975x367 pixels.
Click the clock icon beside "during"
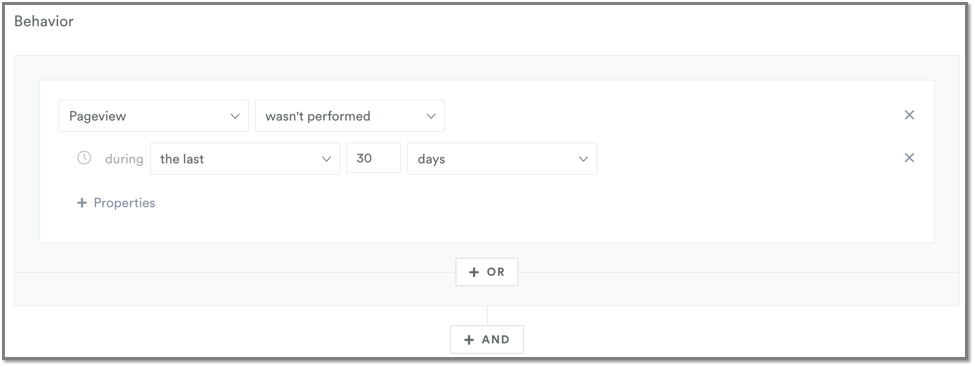(x=84, y=158)
